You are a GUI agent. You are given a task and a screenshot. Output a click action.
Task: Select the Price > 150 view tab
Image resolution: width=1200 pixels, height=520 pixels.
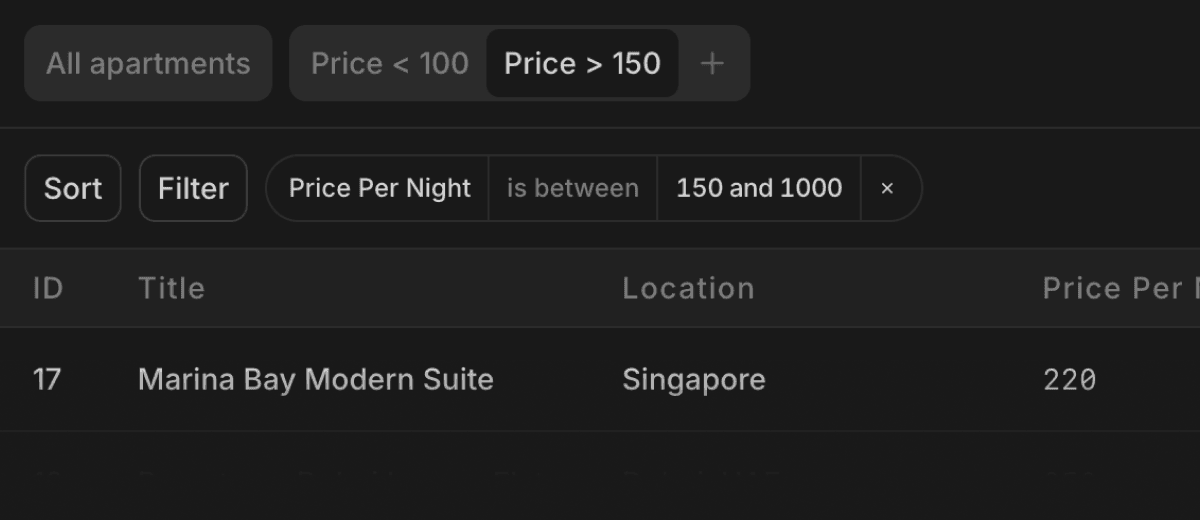tap(582, 64)
